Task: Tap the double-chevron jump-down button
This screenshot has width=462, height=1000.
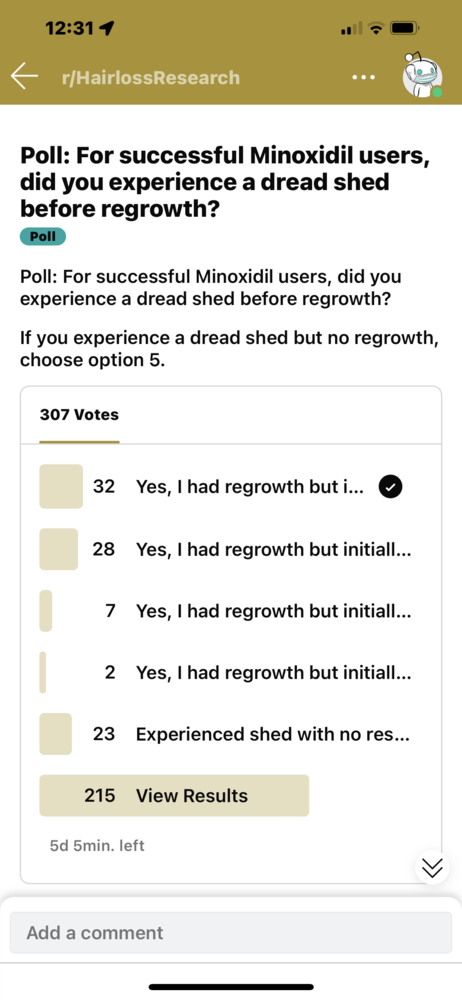Action: 432,867
